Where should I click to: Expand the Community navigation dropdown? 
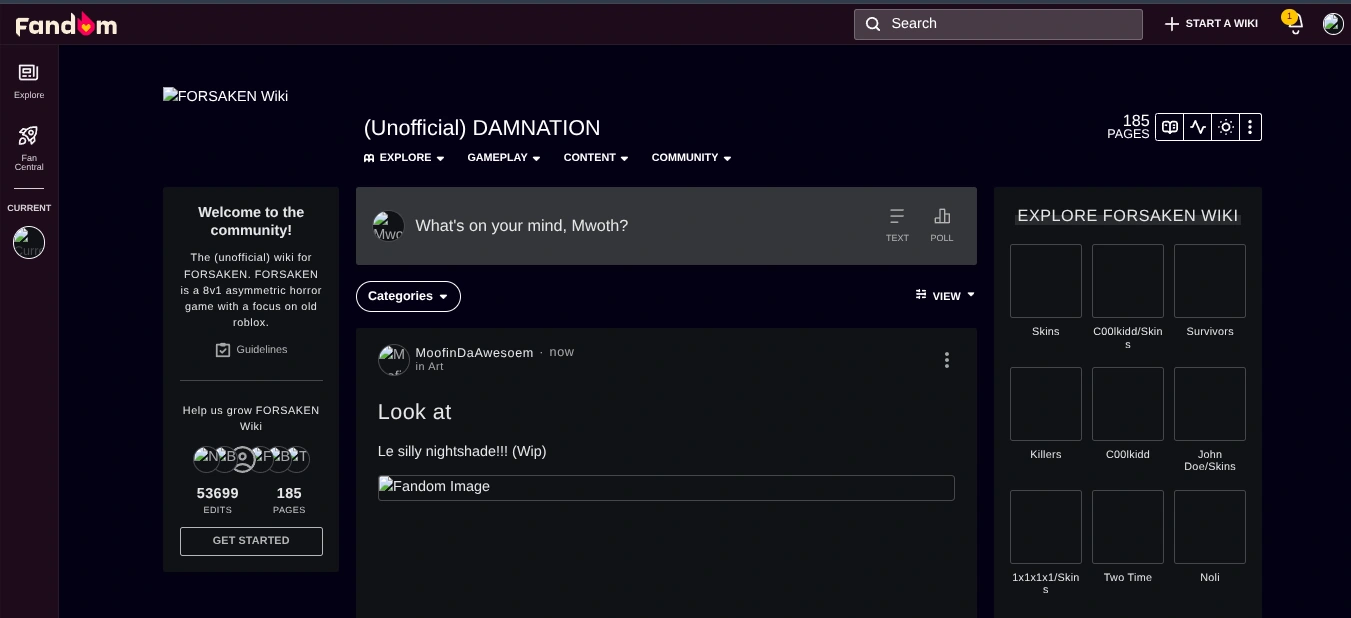coord(690,158)
